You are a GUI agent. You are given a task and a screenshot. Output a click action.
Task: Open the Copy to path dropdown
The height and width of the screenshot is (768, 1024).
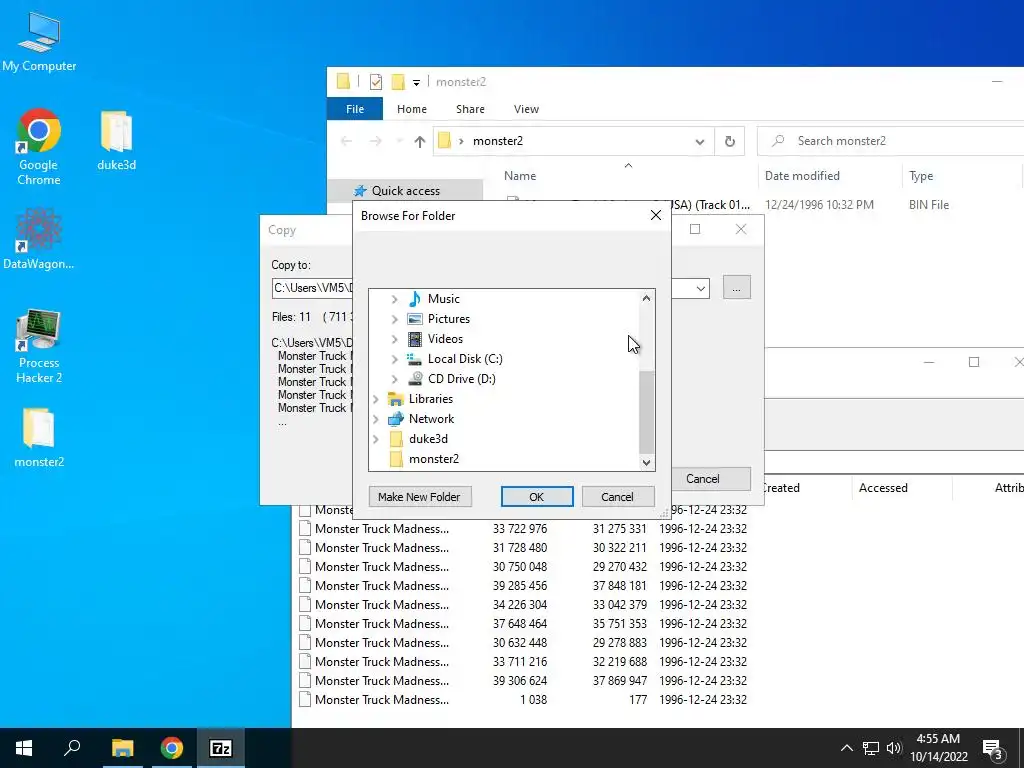click(x=700, y=288)
